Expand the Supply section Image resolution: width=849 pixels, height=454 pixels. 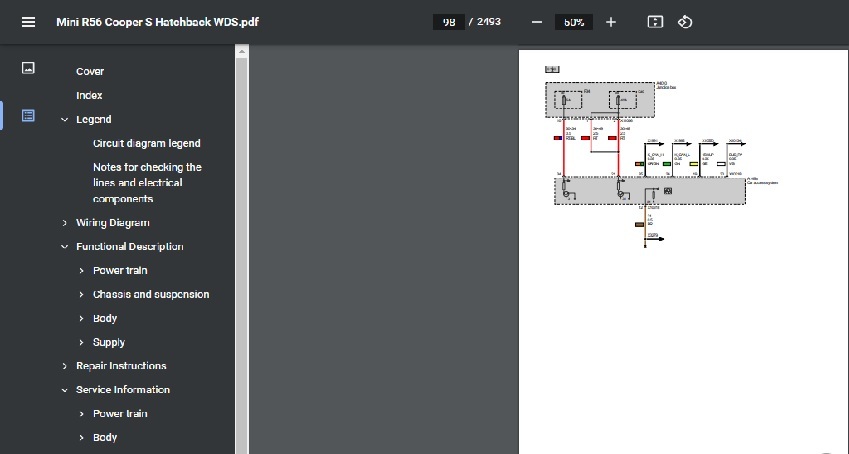pos(81,342)
